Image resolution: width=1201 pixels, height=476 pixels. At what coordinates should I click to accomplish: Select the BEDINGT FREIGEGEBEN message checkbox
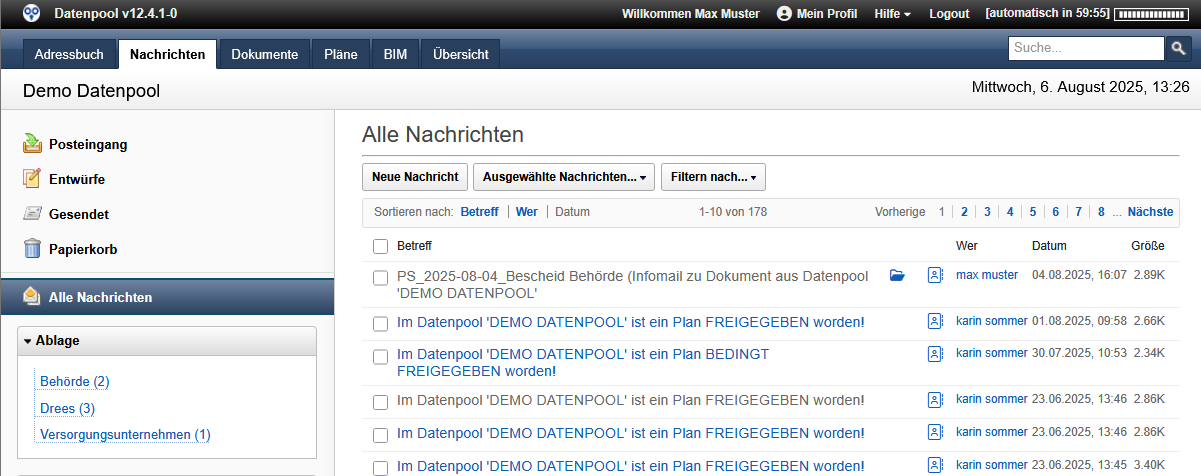click(x=380, y=356)
